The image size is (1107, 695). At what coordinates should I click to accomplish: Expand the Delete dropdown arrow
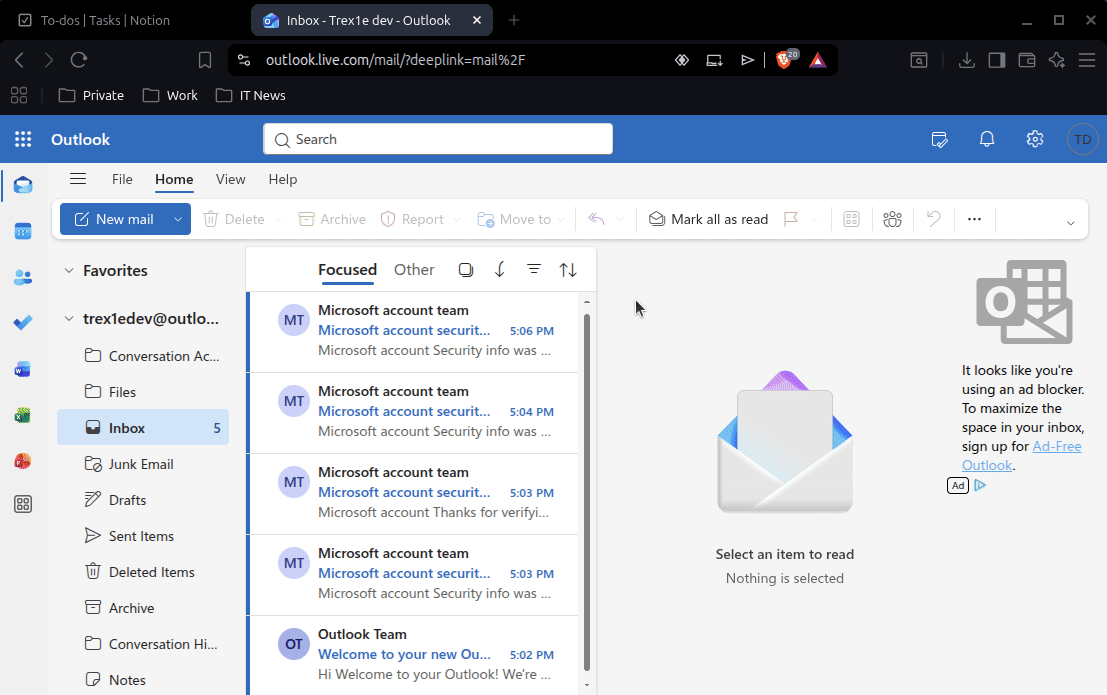point(277,220)
